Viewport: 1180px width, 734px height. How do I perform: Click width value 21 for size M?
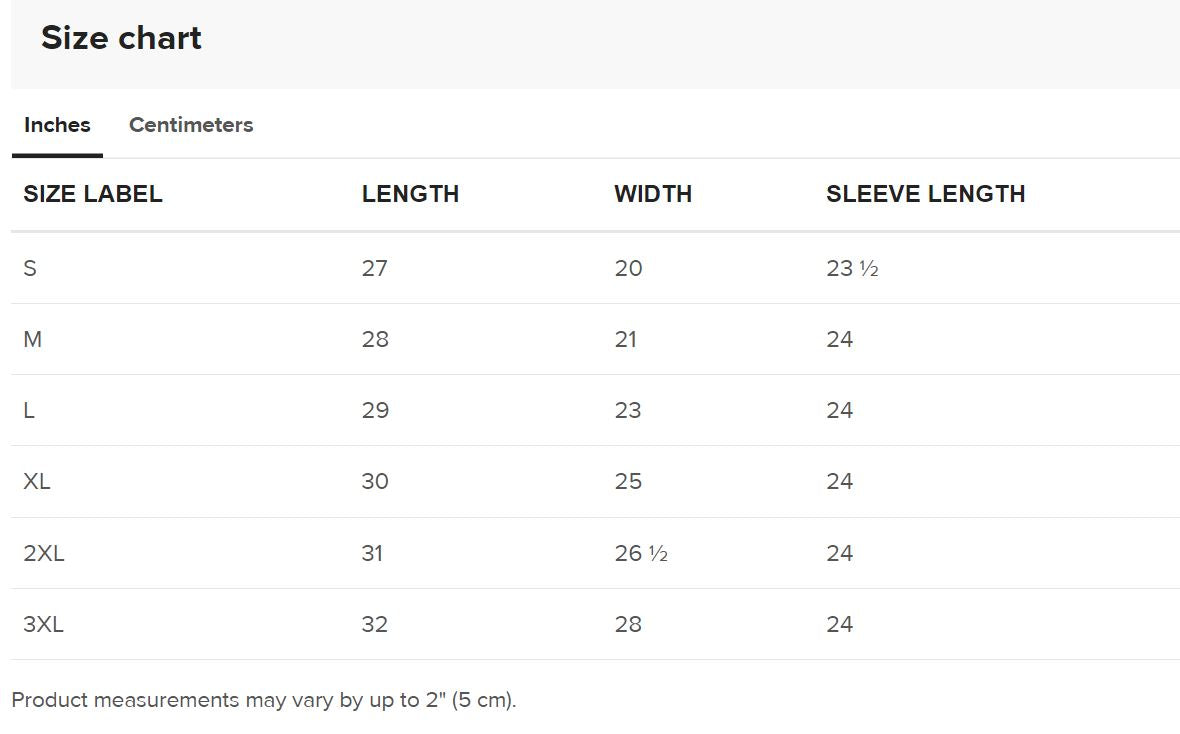click(626, 339)
